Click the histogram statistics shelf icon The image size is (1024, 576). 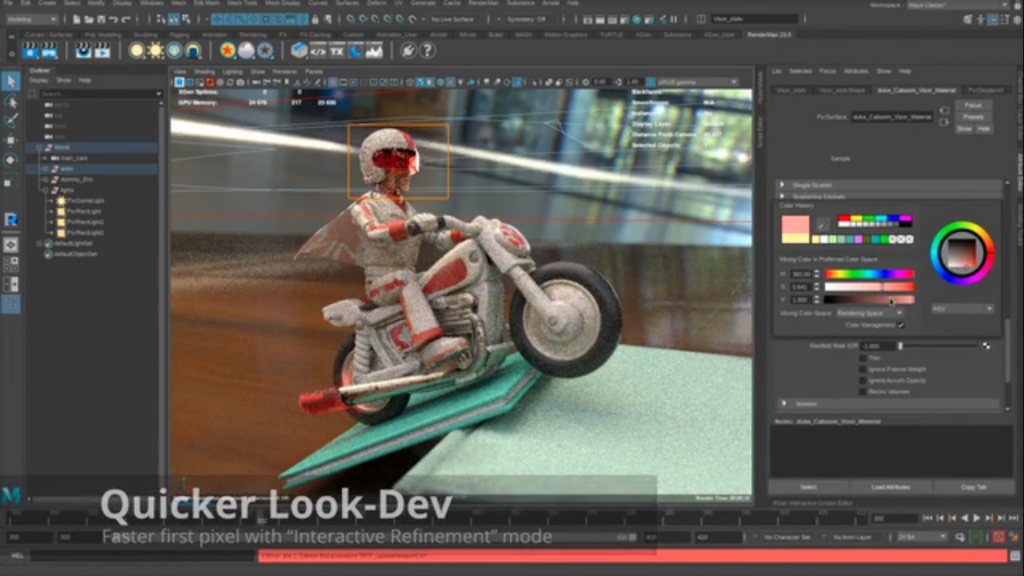(x=374, y=50)
